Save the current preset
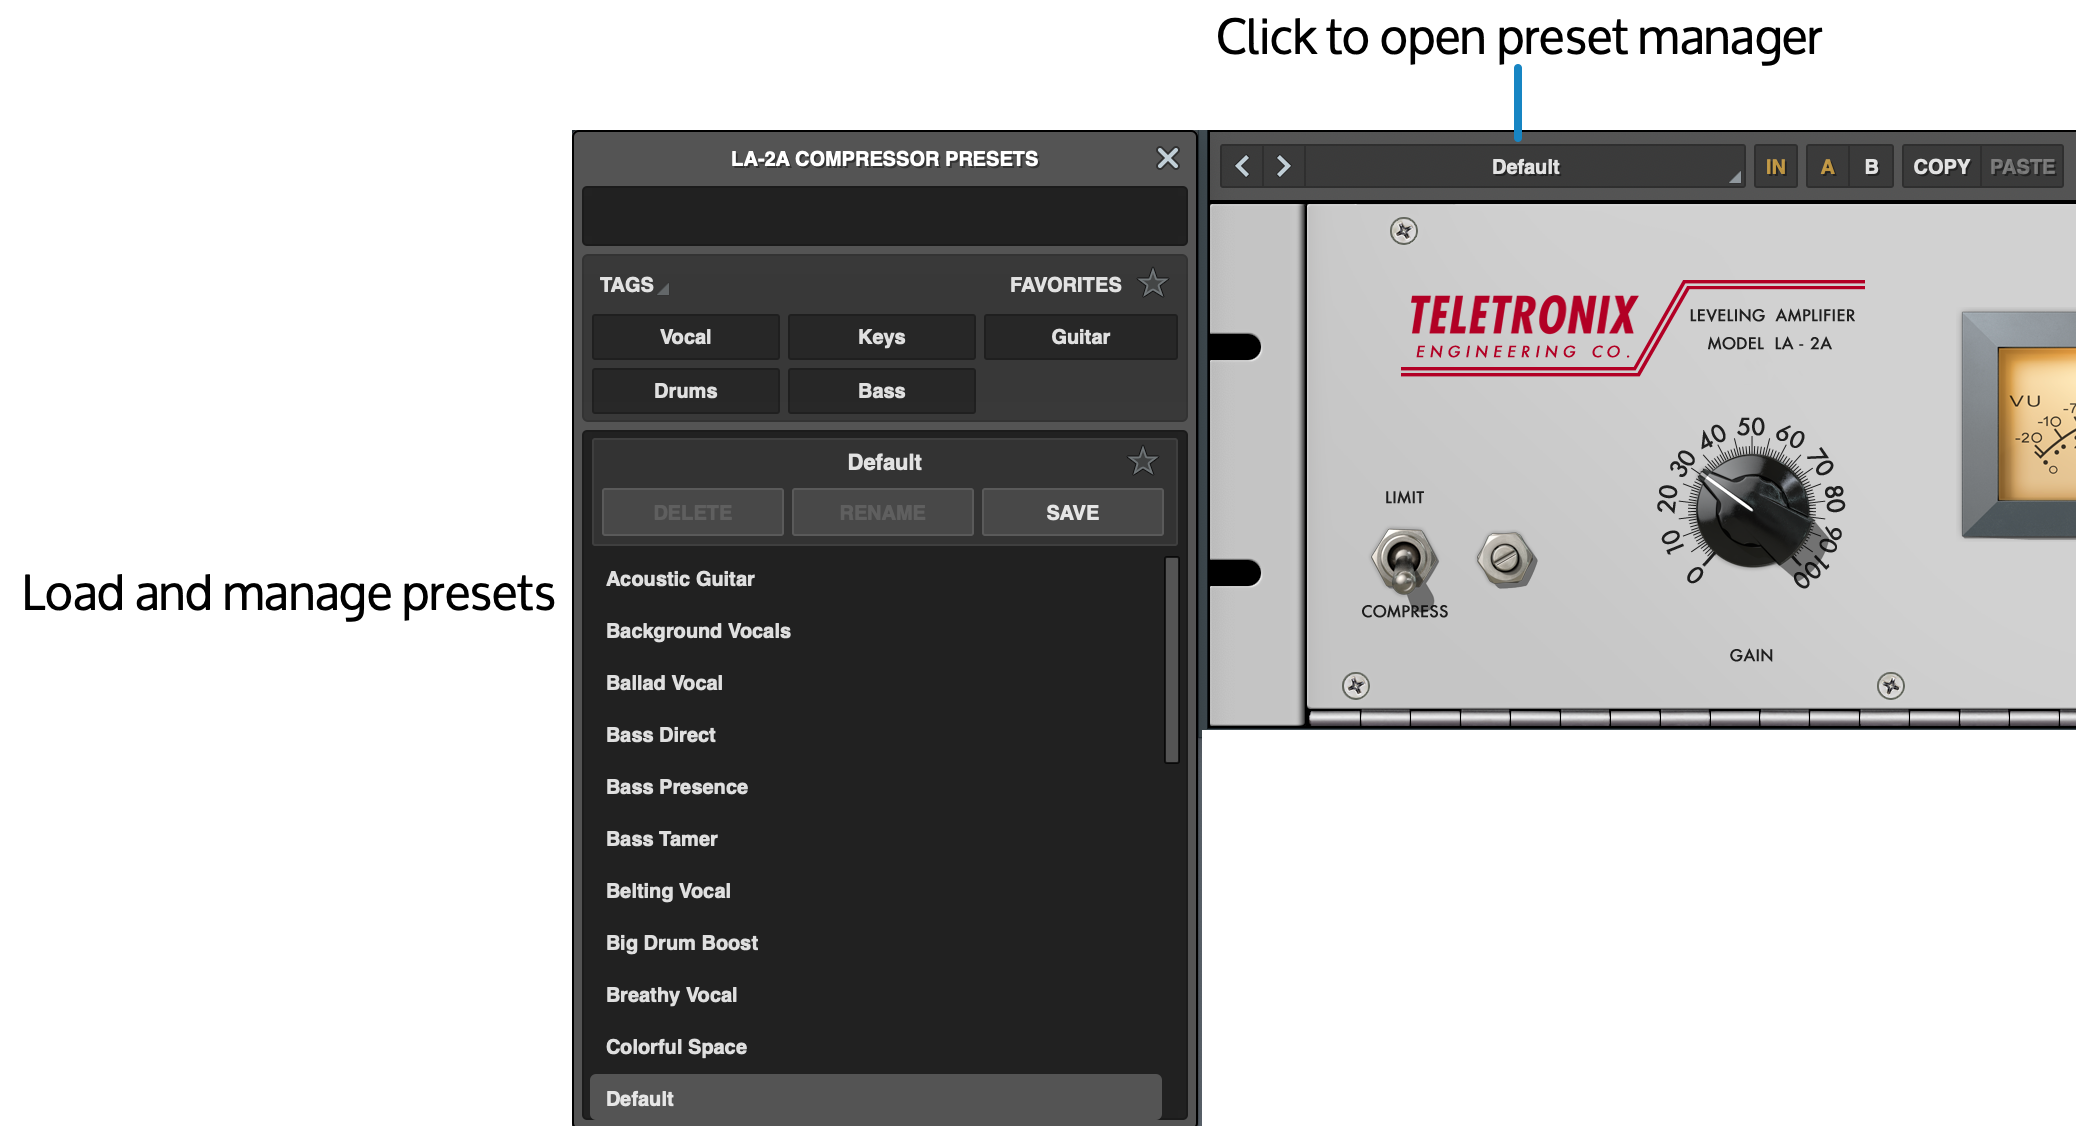Screen dimensions: 2076x1126 (1071, 512)
